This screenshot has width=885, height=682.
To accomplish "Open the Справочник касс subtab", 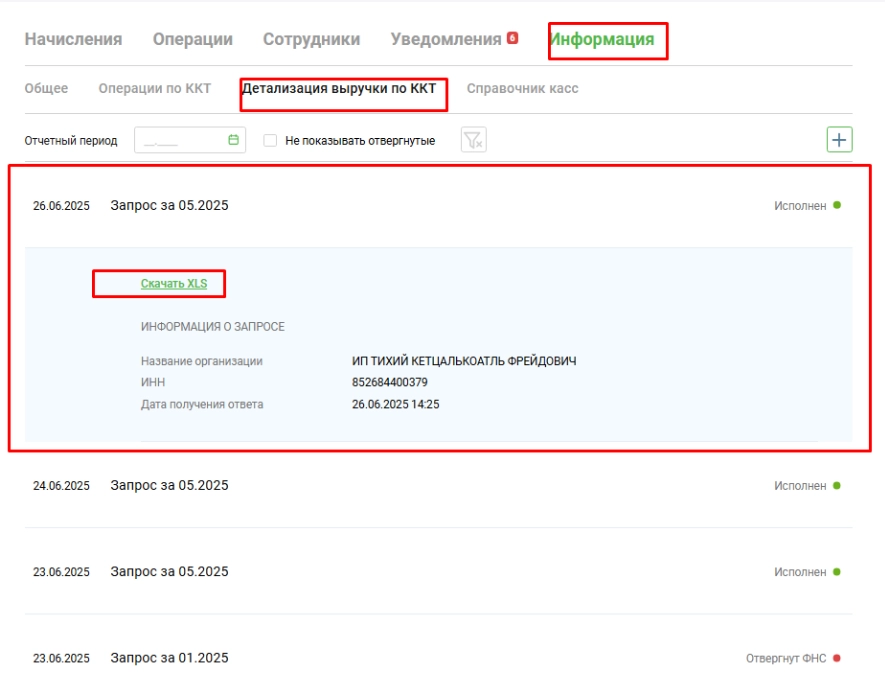I will pos(522,88).
